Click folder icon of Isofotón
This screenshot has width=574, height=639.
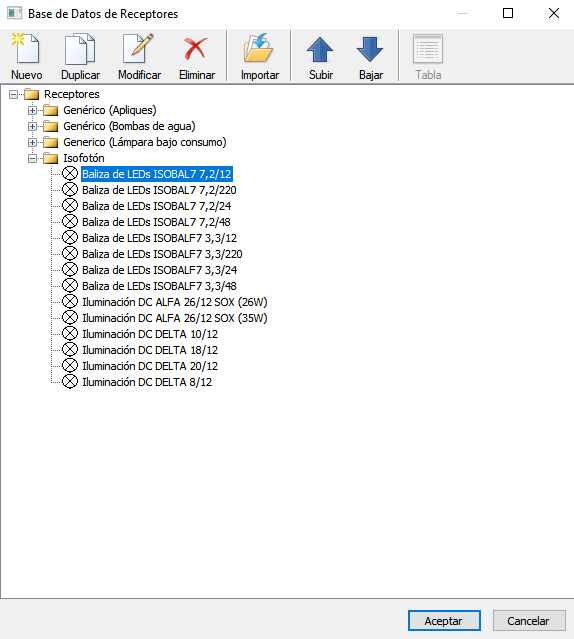point(51,158)
